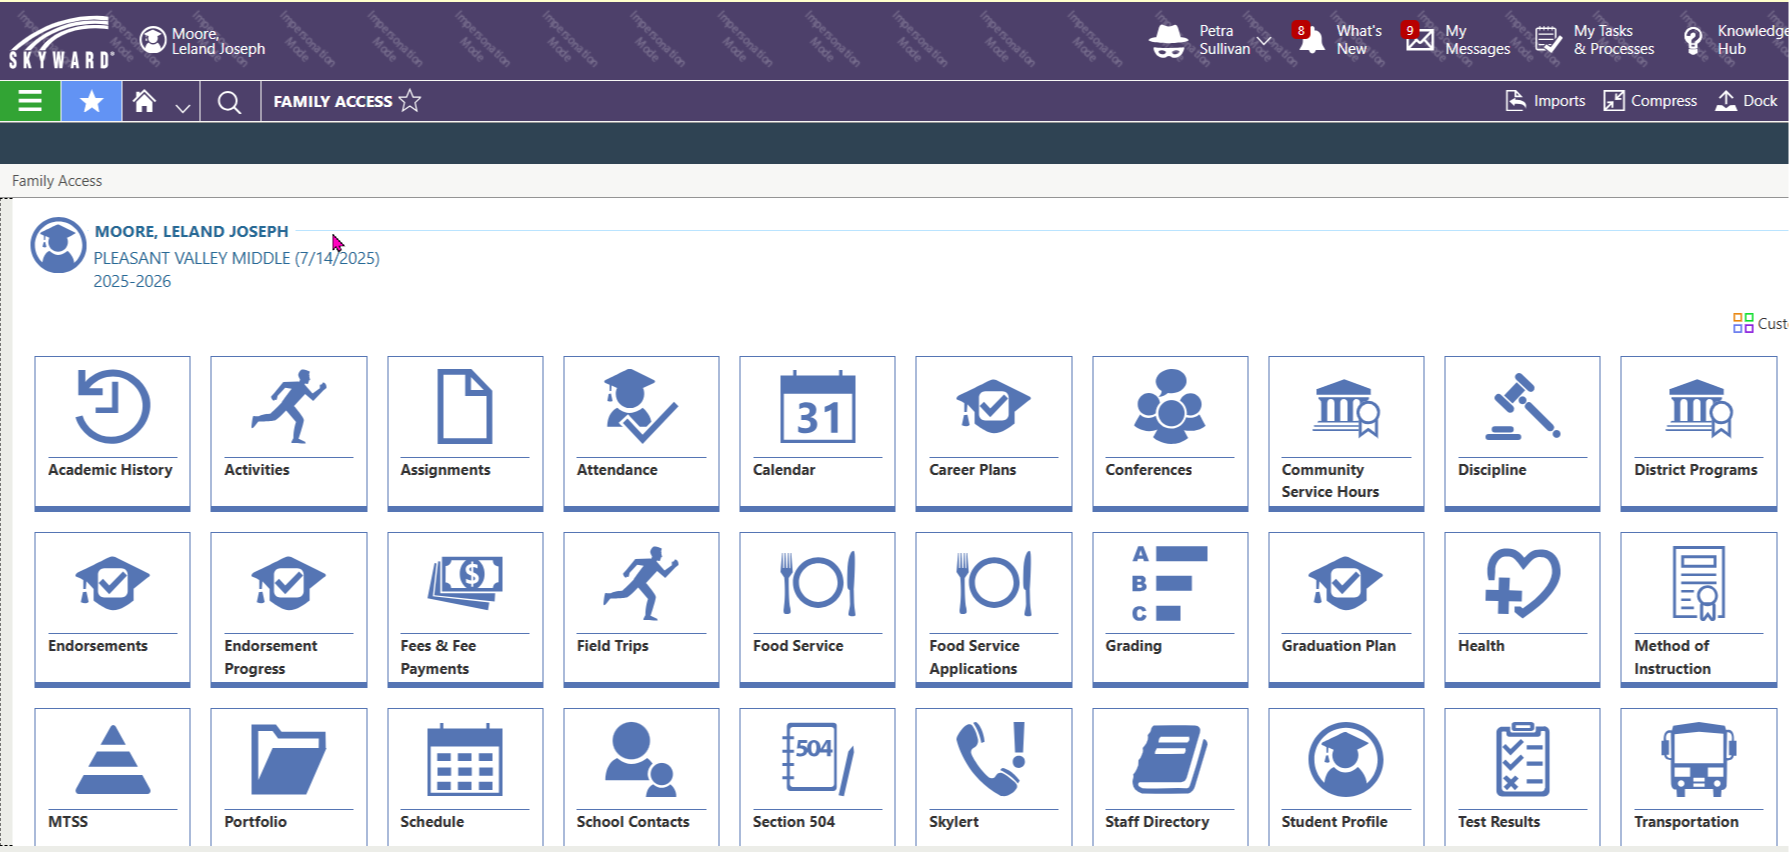Open the Health tile
Screen dimensions: 1789x852
tap(1522, 609)
